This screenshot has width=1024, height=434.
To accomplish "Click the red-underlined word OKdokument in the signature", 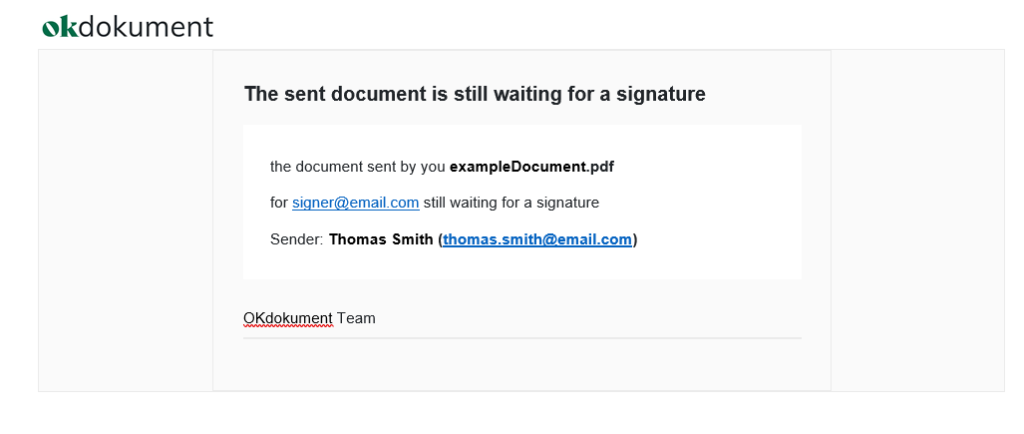I will tap(288, 318).
